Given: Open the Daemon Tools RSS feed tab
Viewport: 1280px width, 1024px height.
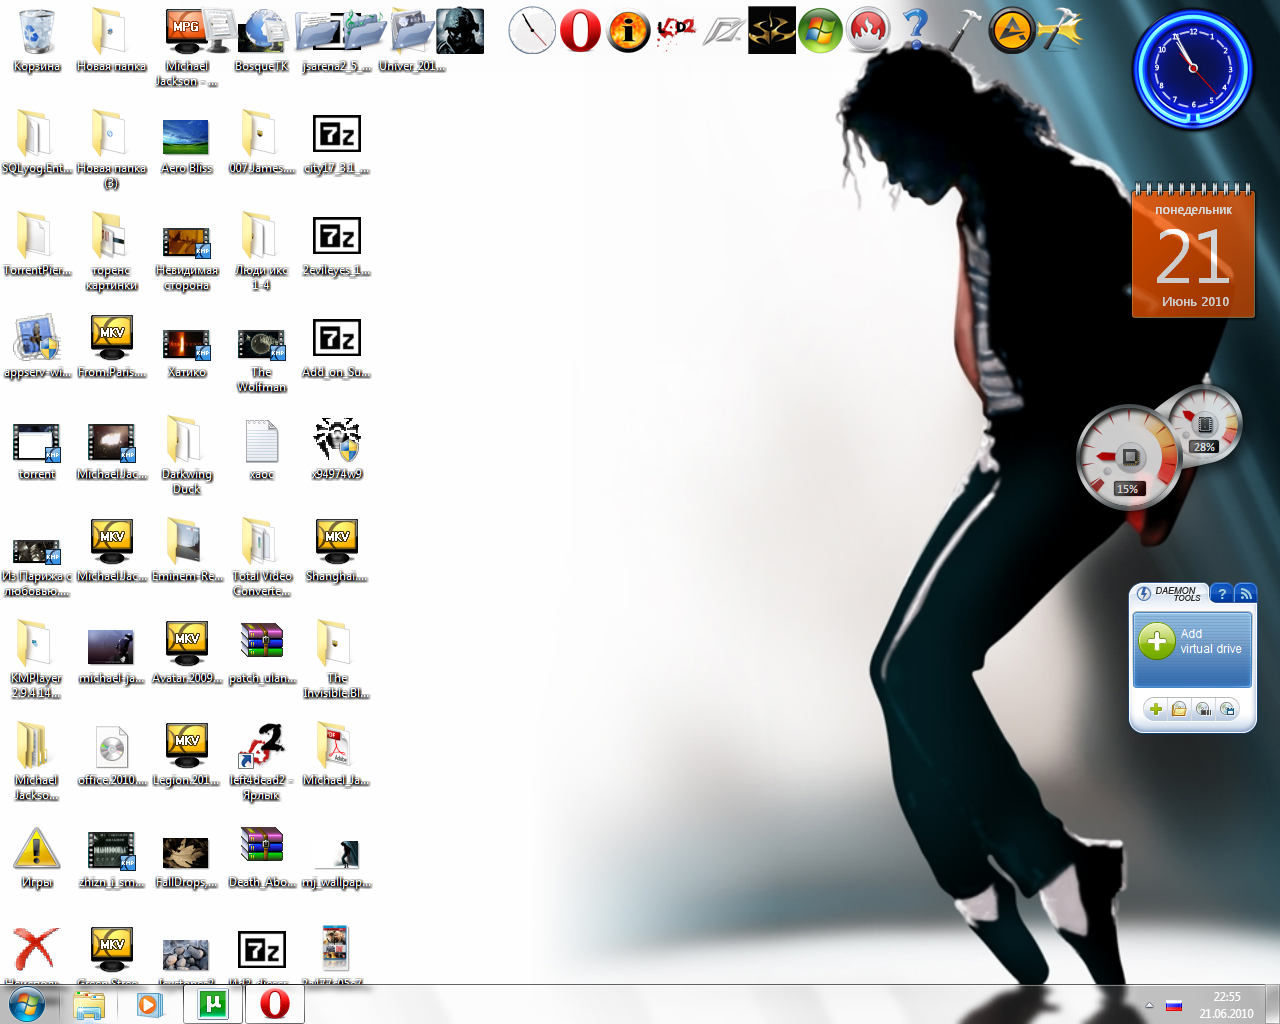Looking at the screenshot, I should point(1246,593).
